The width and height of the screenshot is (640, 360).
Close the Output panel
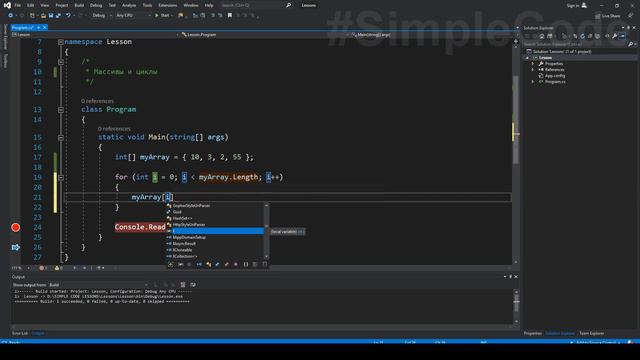516,276
